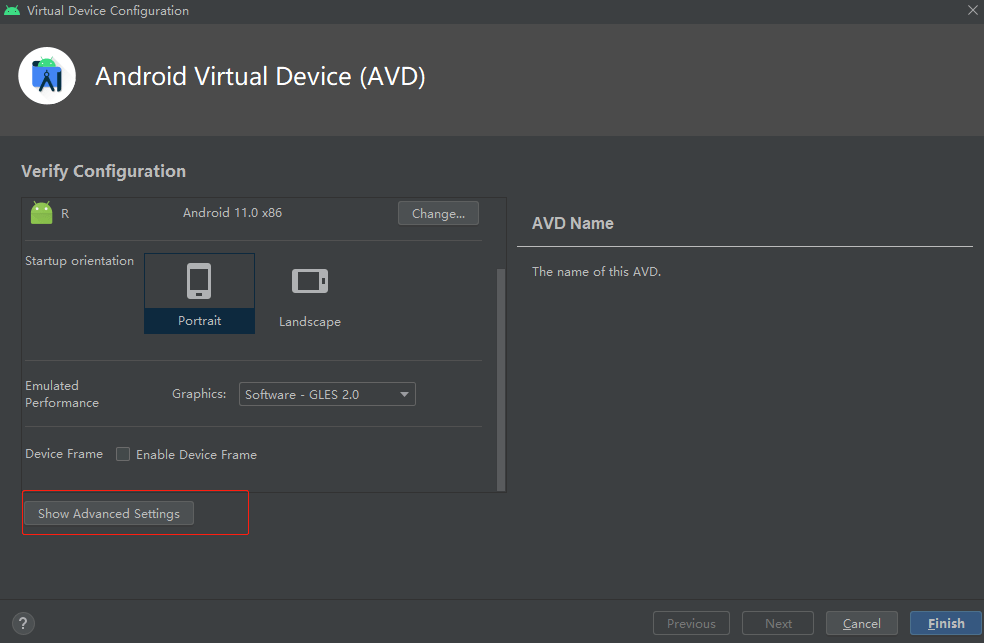984x643 pixels.
Task: Choose Portrait startup orientation
Action: (x=200, y=294)
